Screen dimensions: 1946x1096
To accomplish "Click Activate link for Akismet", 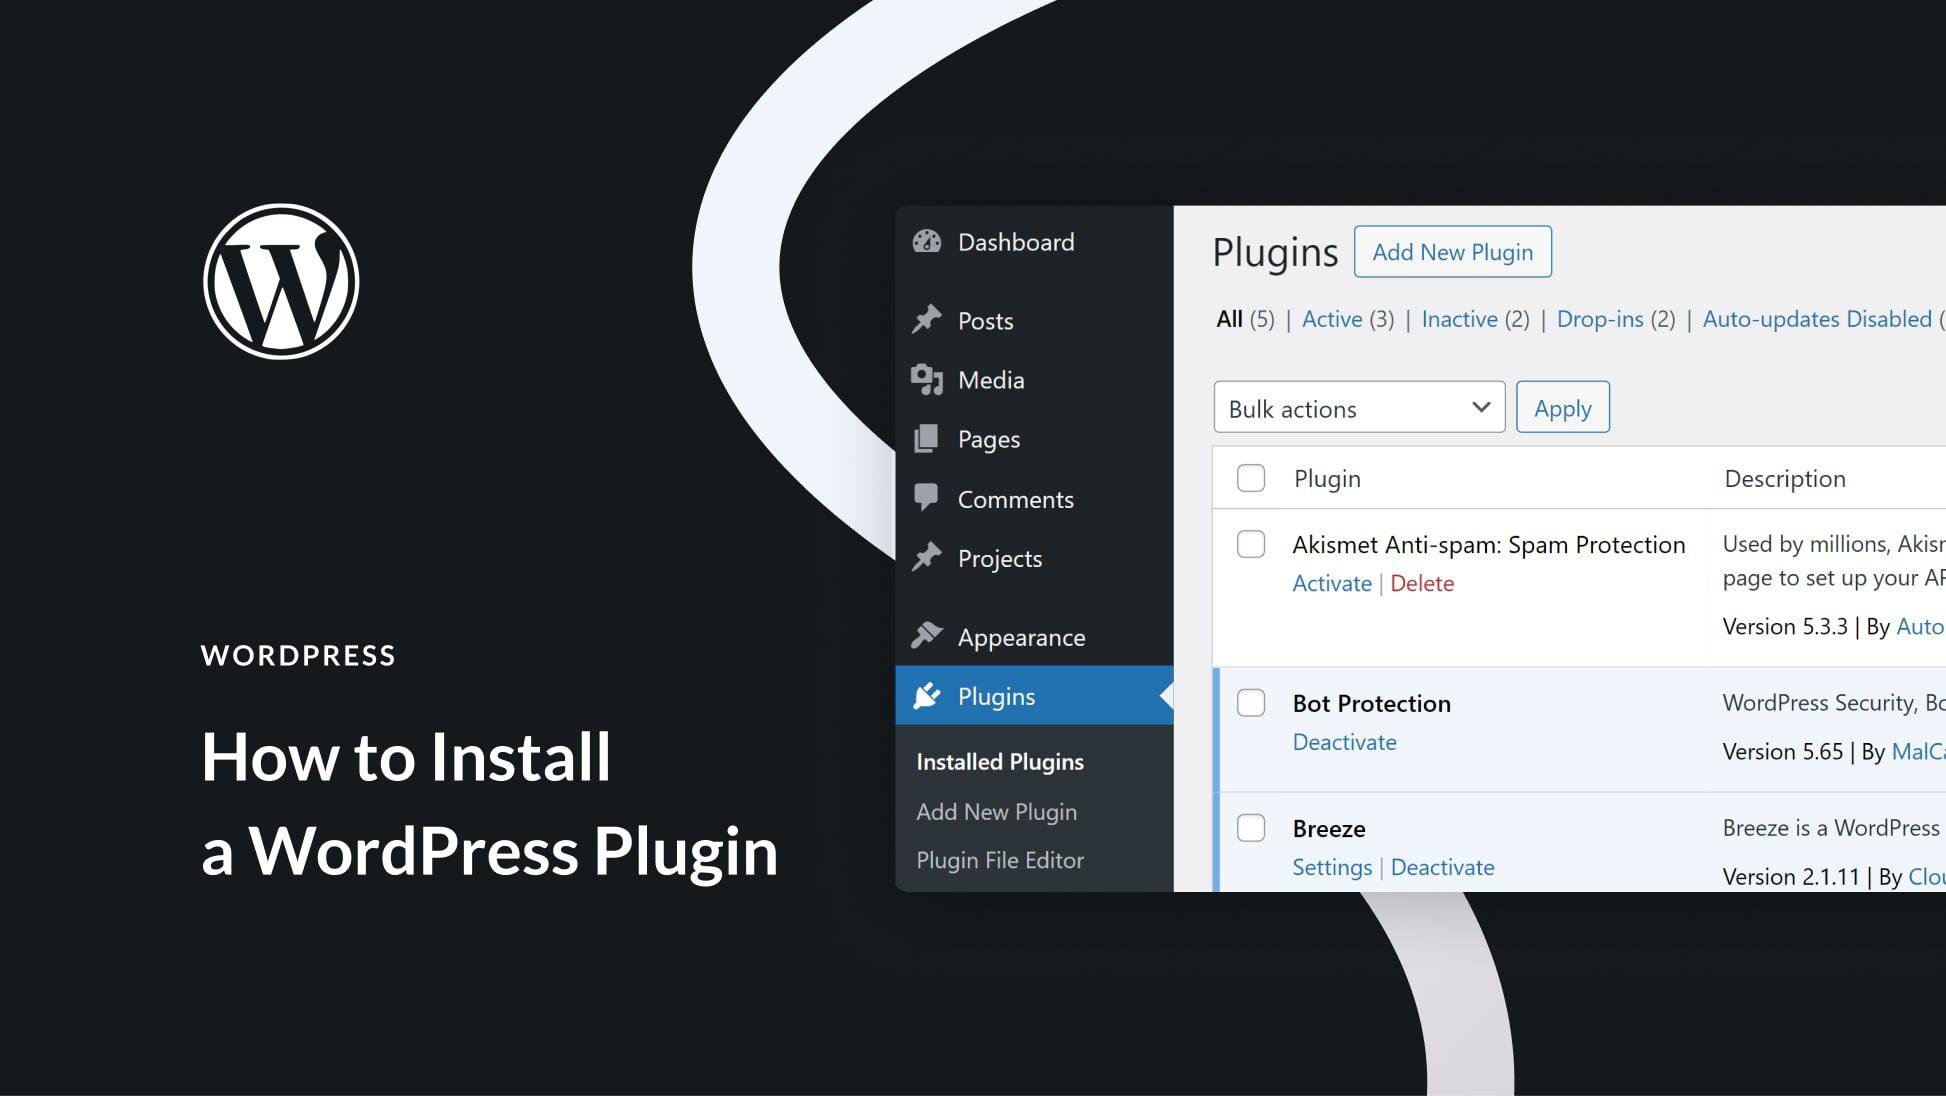I will pos(1329,583).
